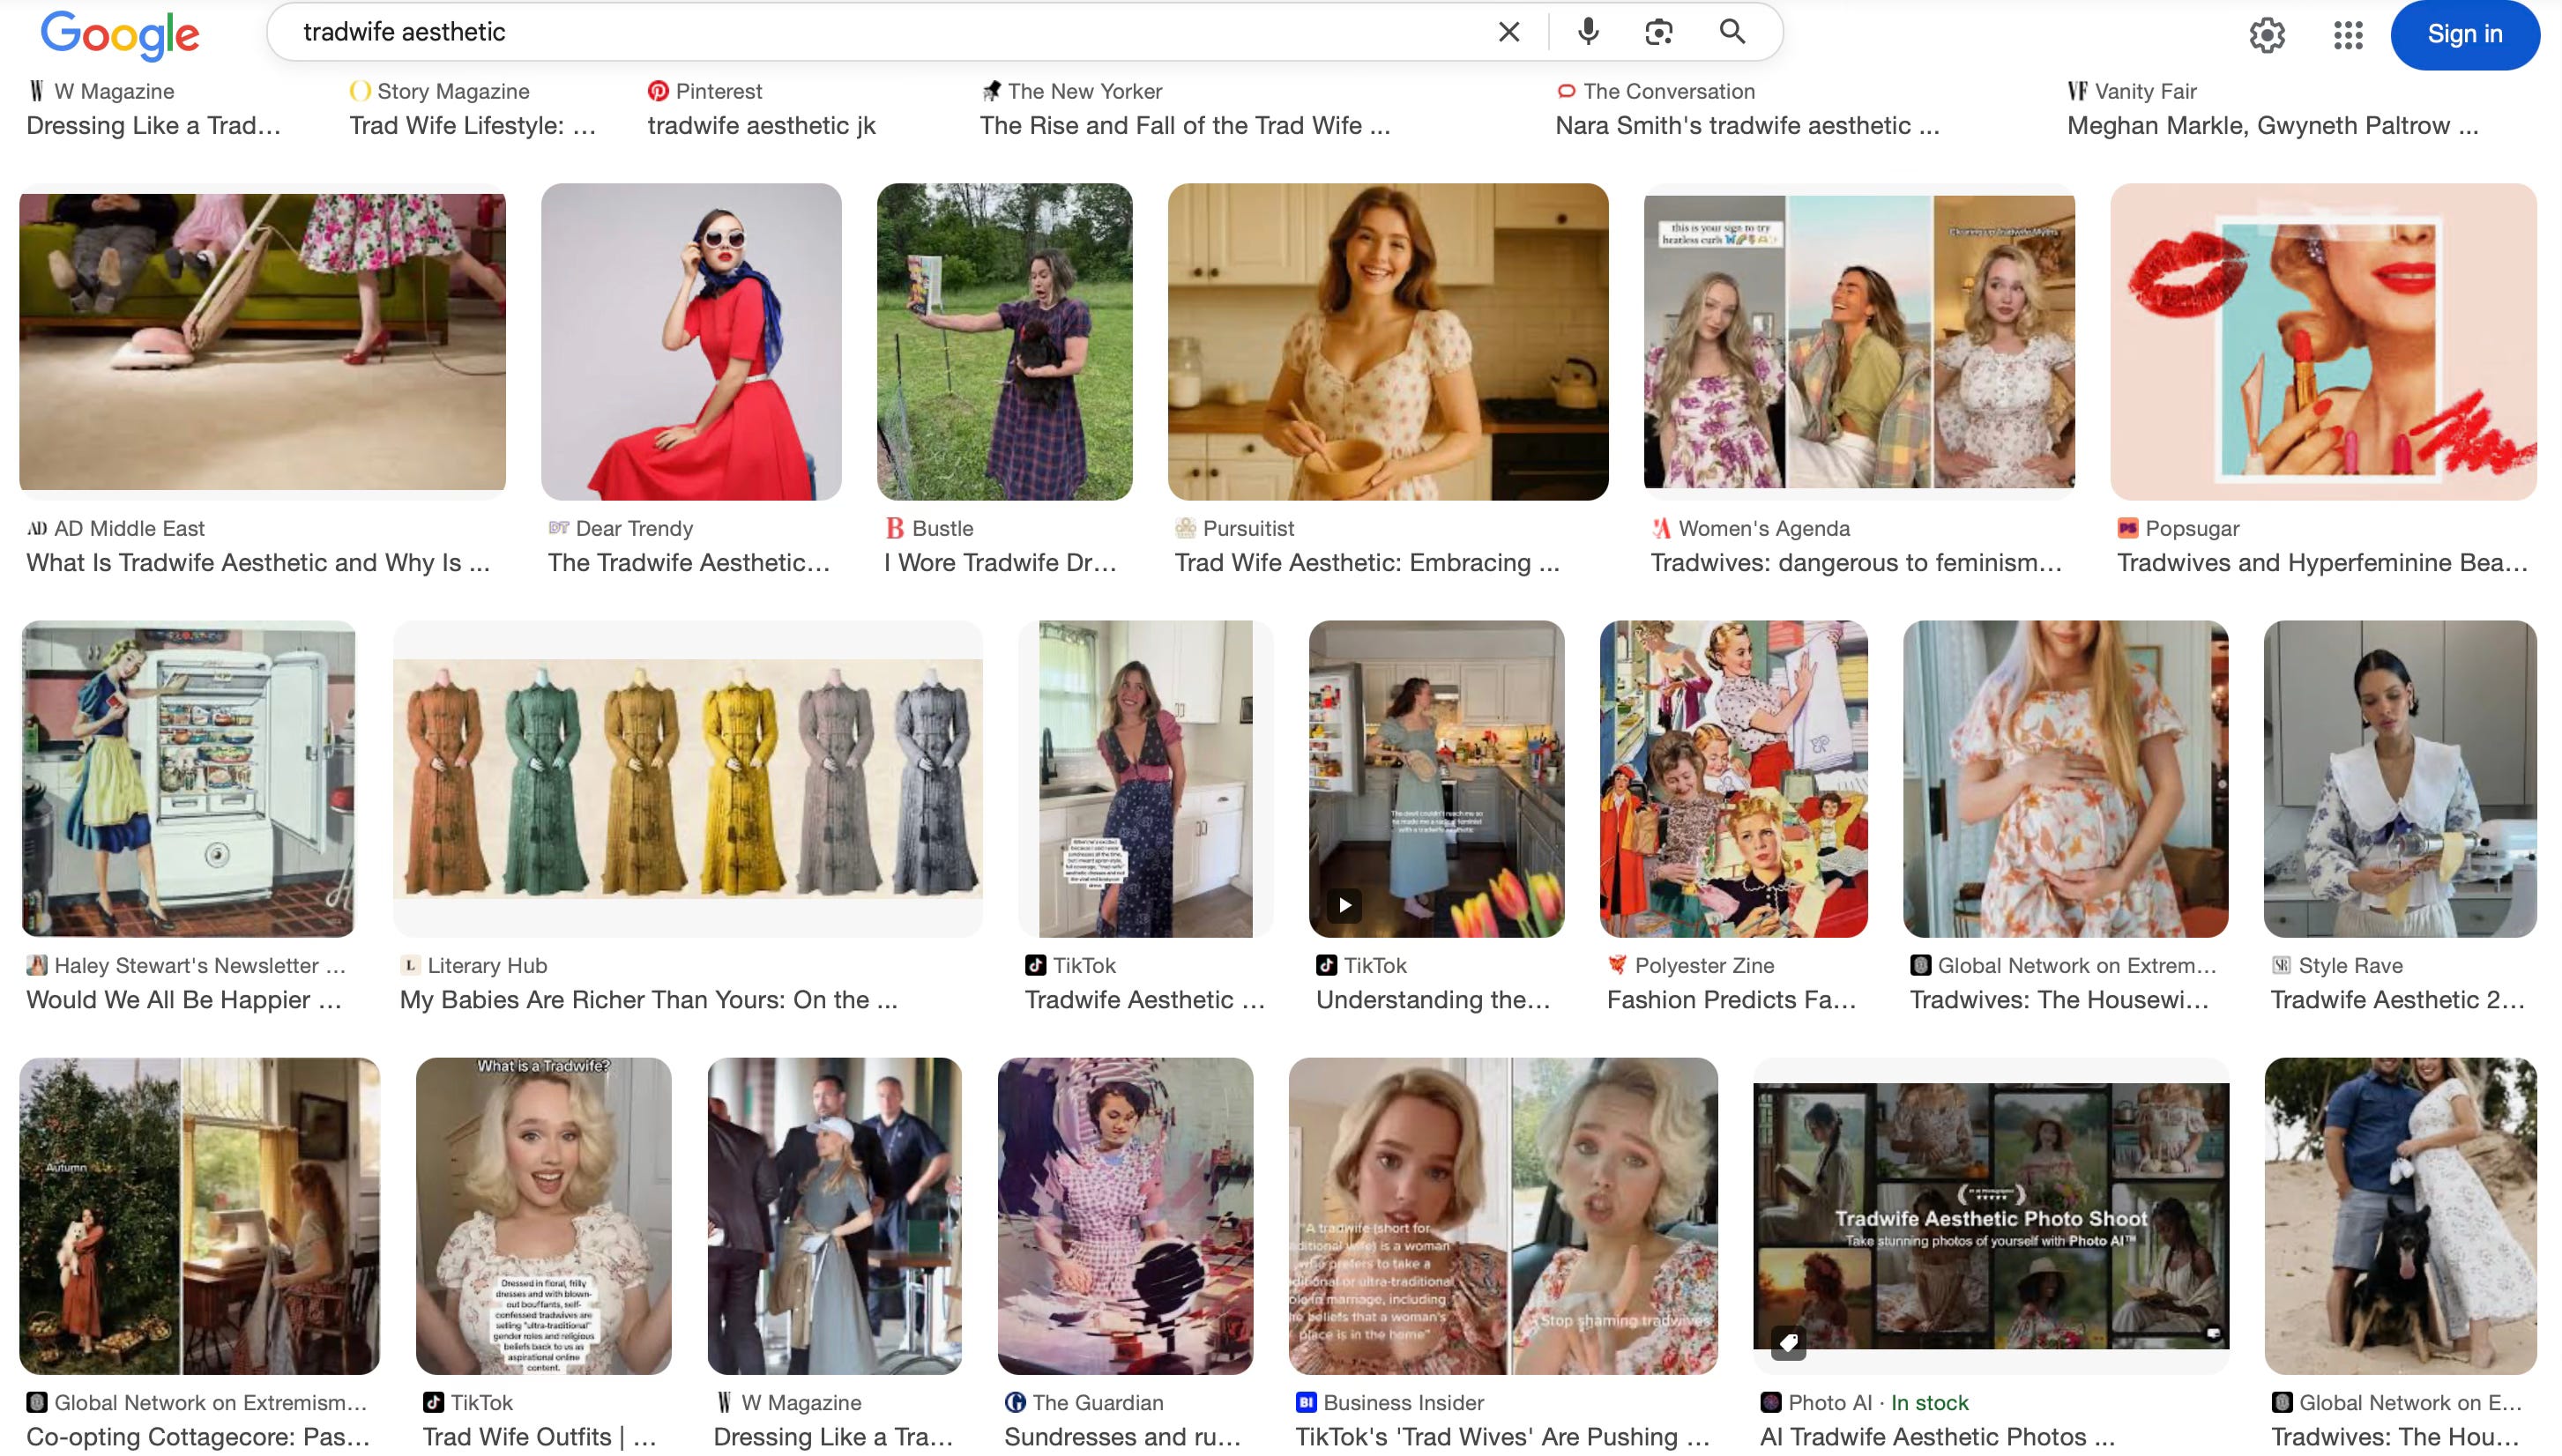This screenshot has height=1456, width=2562.
Task: Open Vanity Fair Meghan Markle result link
Action: (x=2272, y=126)
